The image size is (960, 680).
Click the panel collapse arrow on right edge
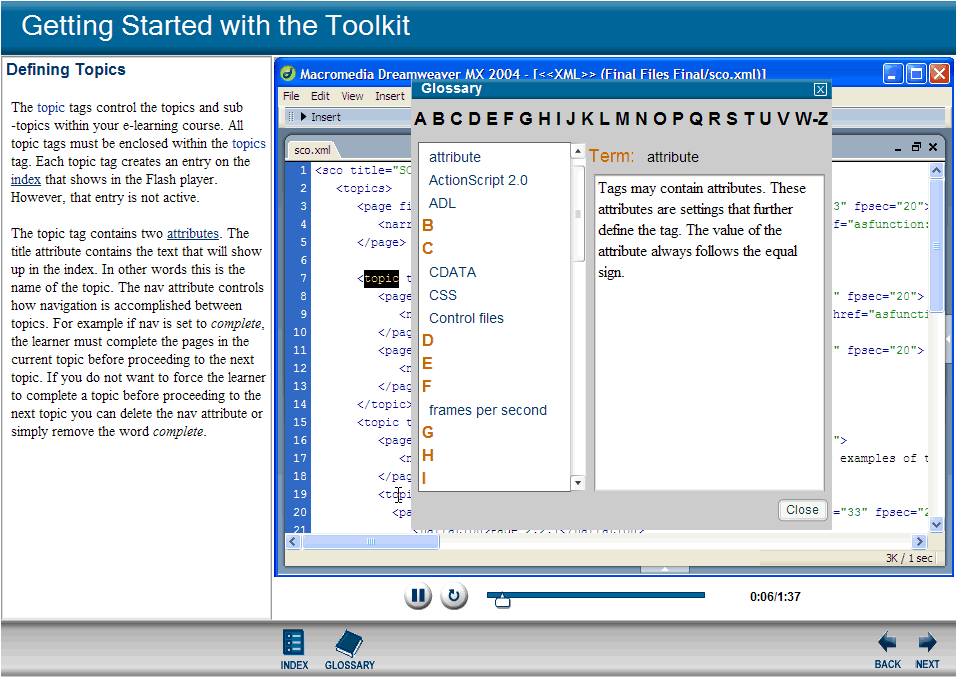(x=948, y=339)
